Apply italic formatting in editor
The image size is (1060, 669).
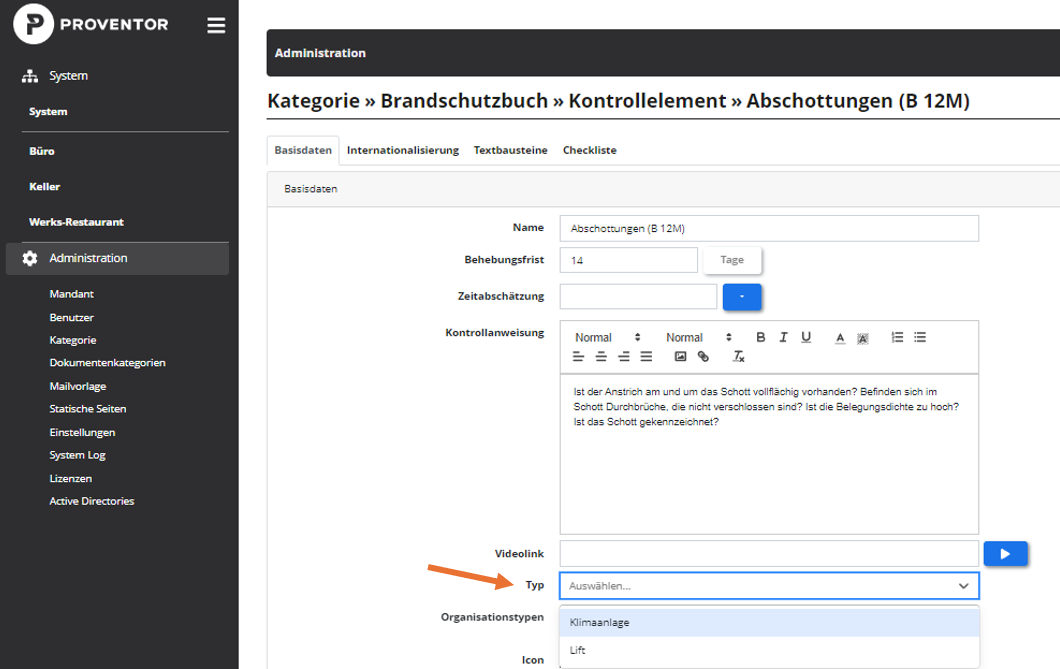point(784,337)
